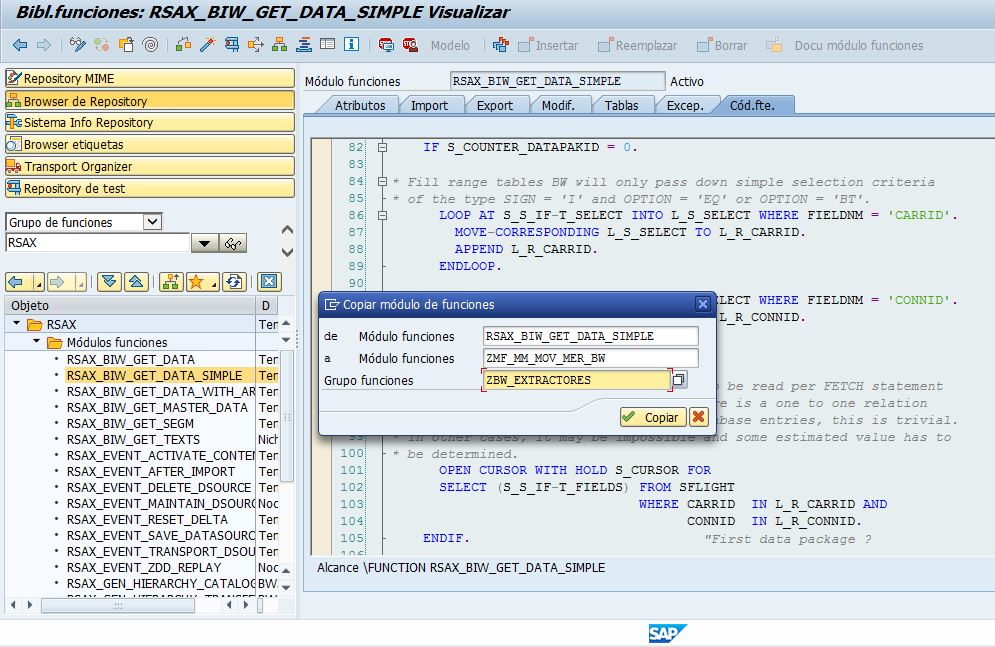
Task: Click the Insertar toolbar button
Action: tap(548, 46)
